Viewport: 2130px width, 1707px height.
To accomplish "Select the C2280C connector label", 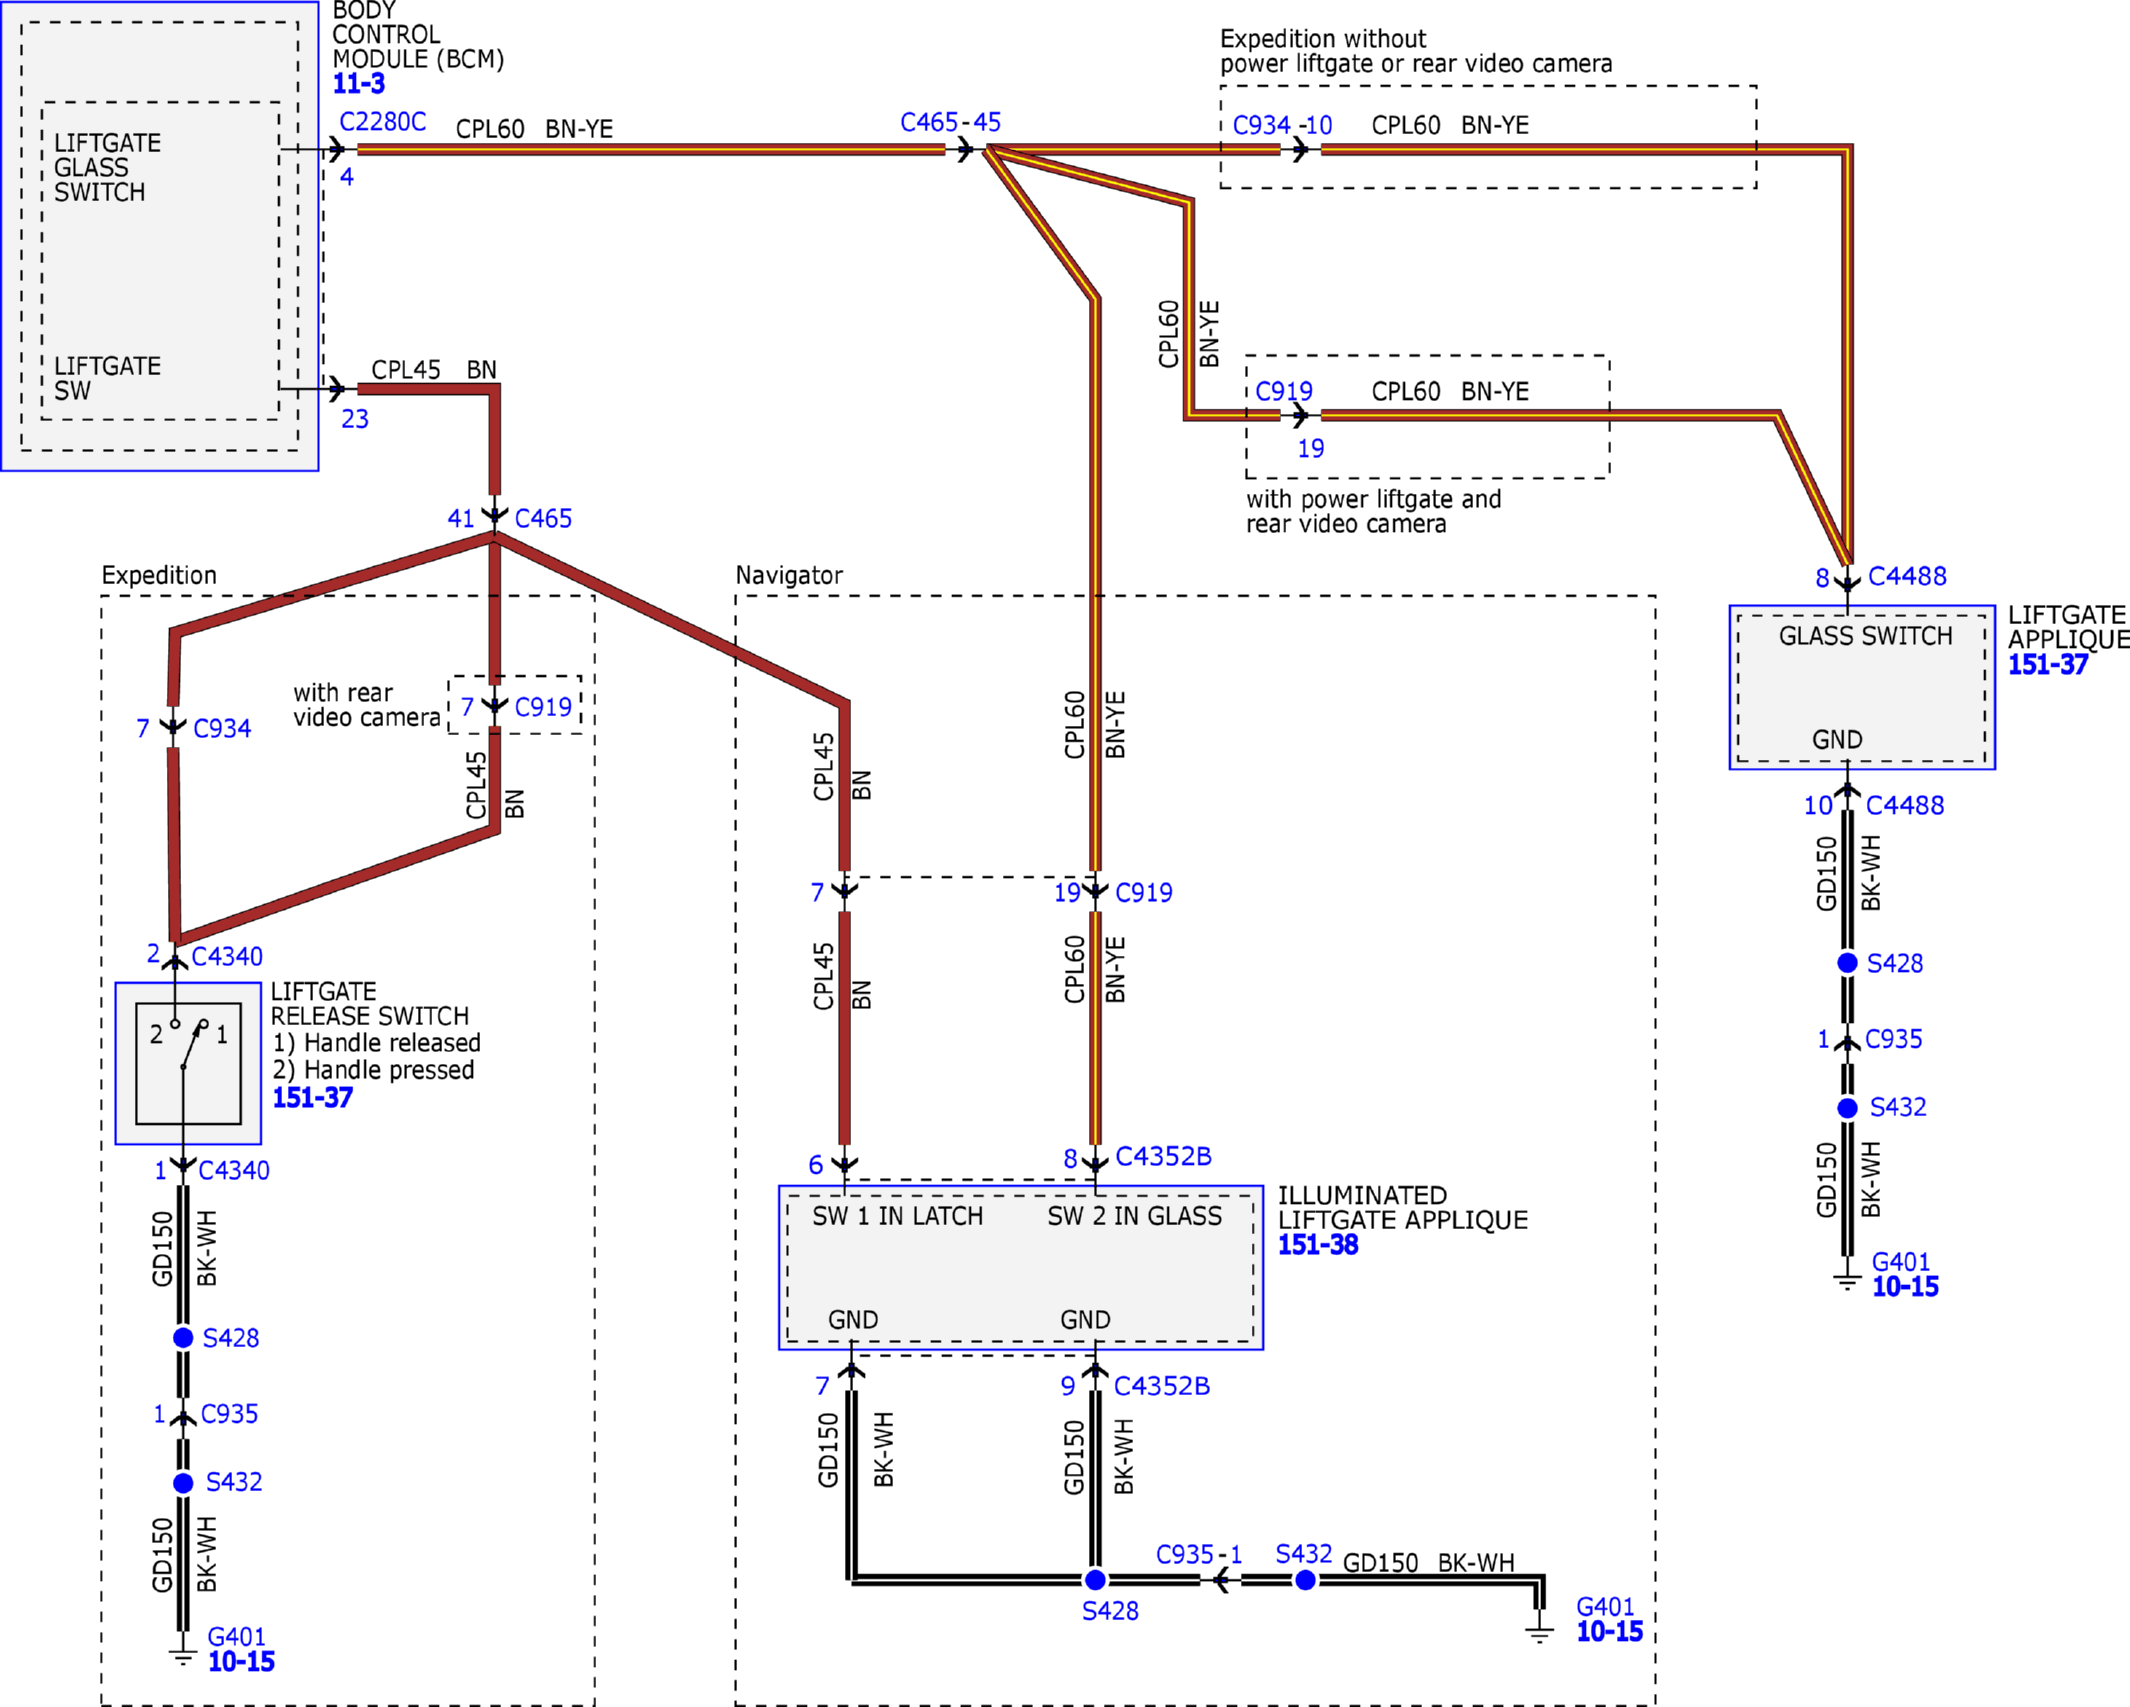I will click(x=382, y=122).
